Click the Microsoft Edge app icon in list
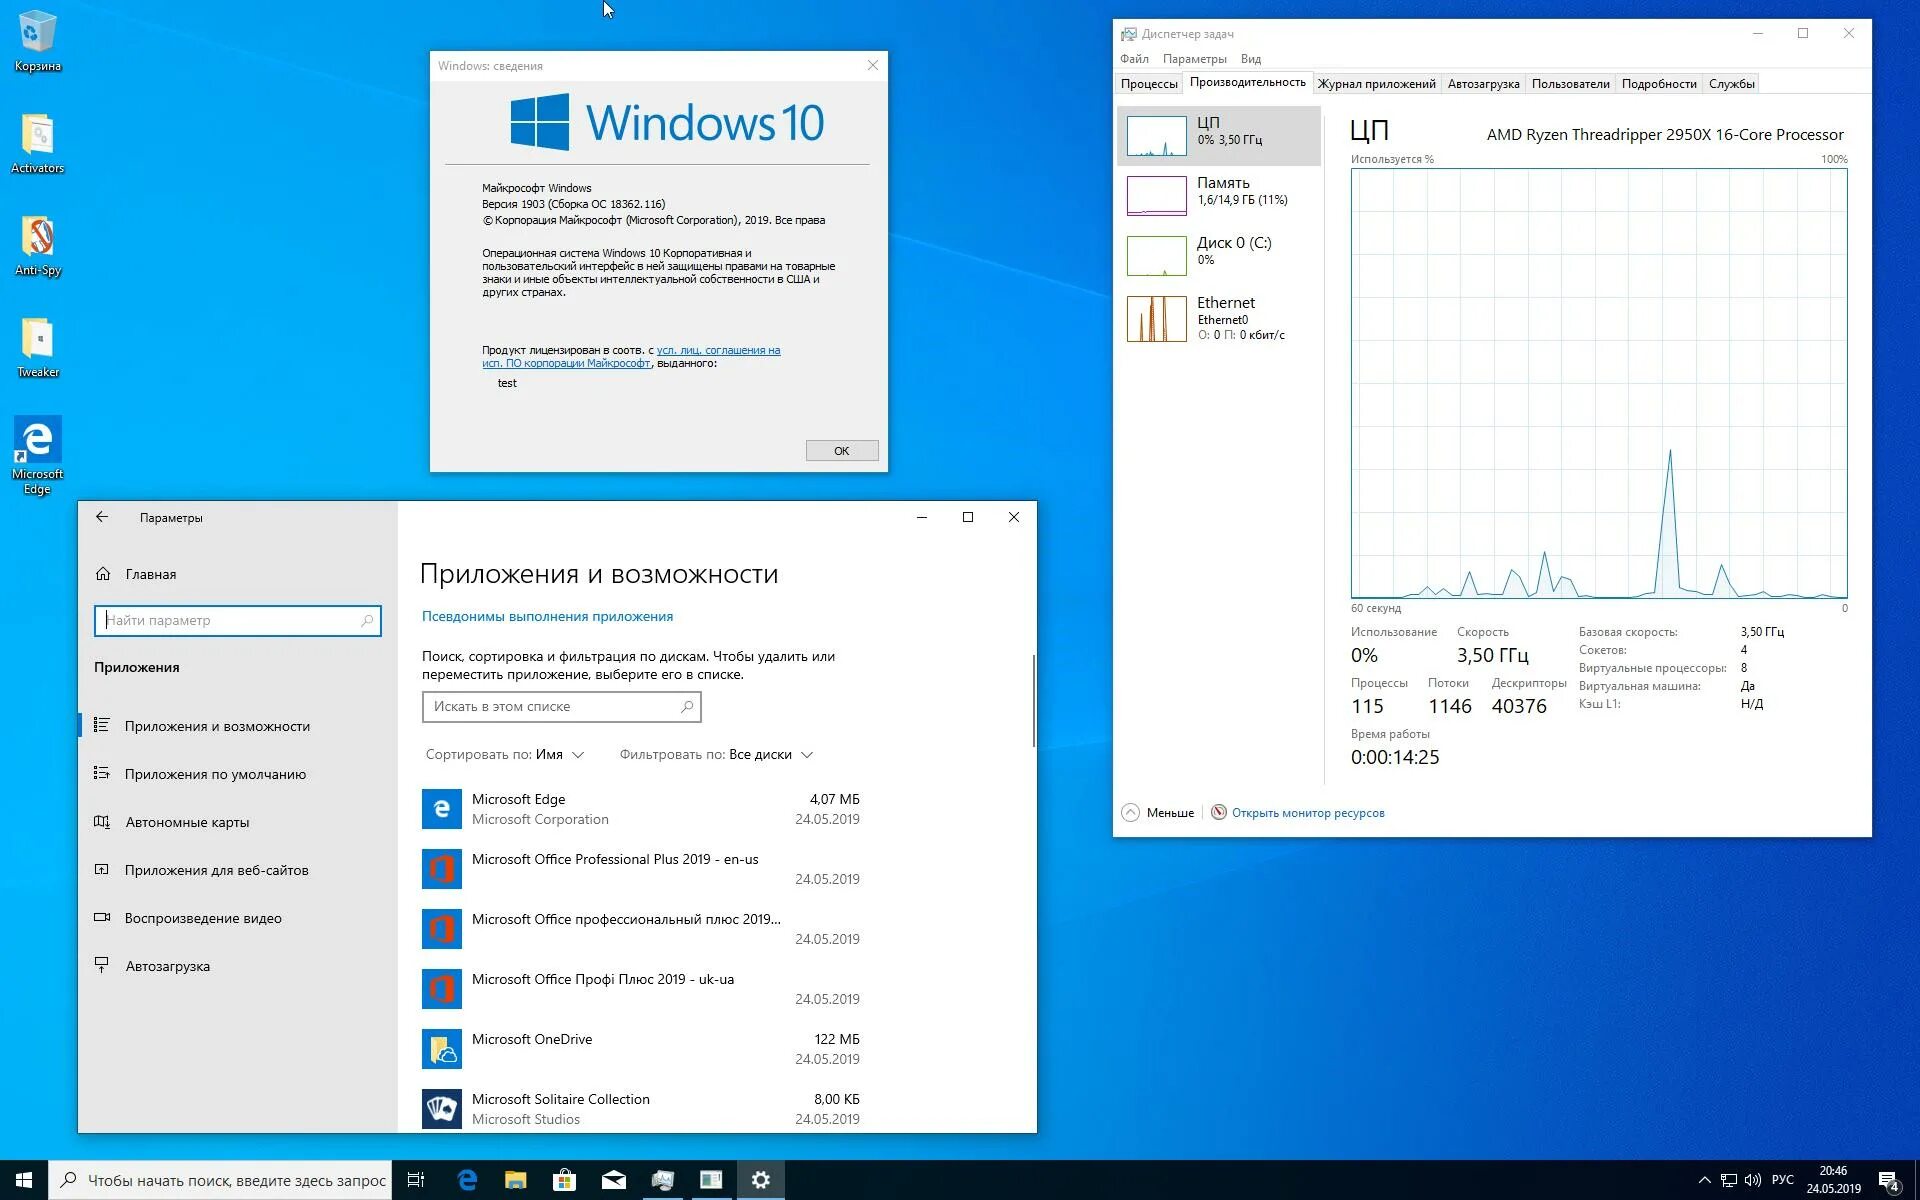Image resolution: width=1920 pixels, height=1200 pixels. [x=441, y=809]
